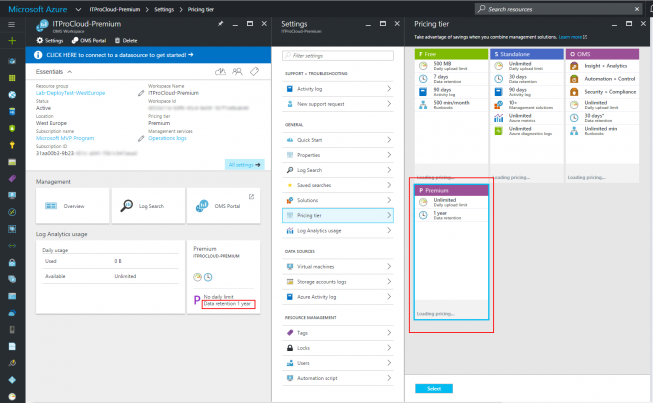Select the Premium pricing tier card
The height and width of the screenshot is (403, 653).
451,252
